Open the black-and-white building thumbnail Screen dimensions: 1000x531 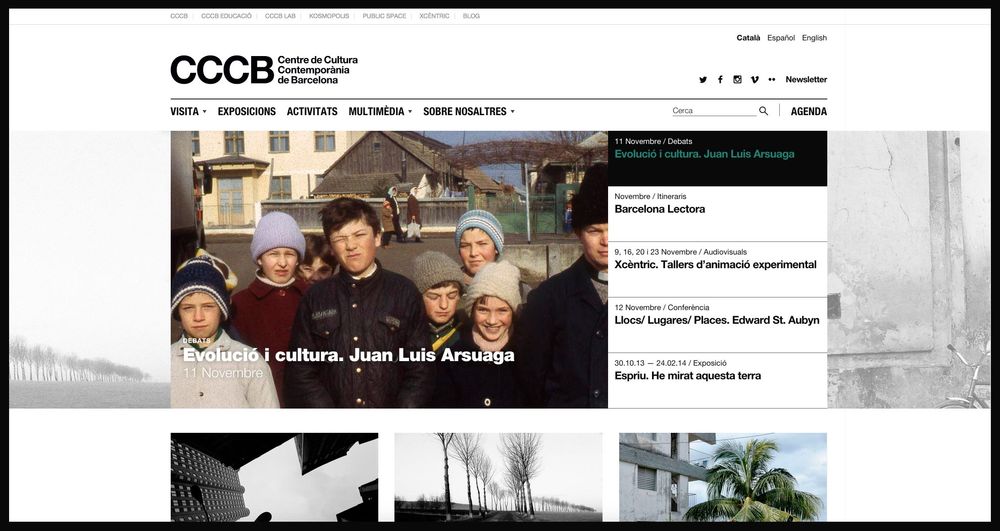274,477
